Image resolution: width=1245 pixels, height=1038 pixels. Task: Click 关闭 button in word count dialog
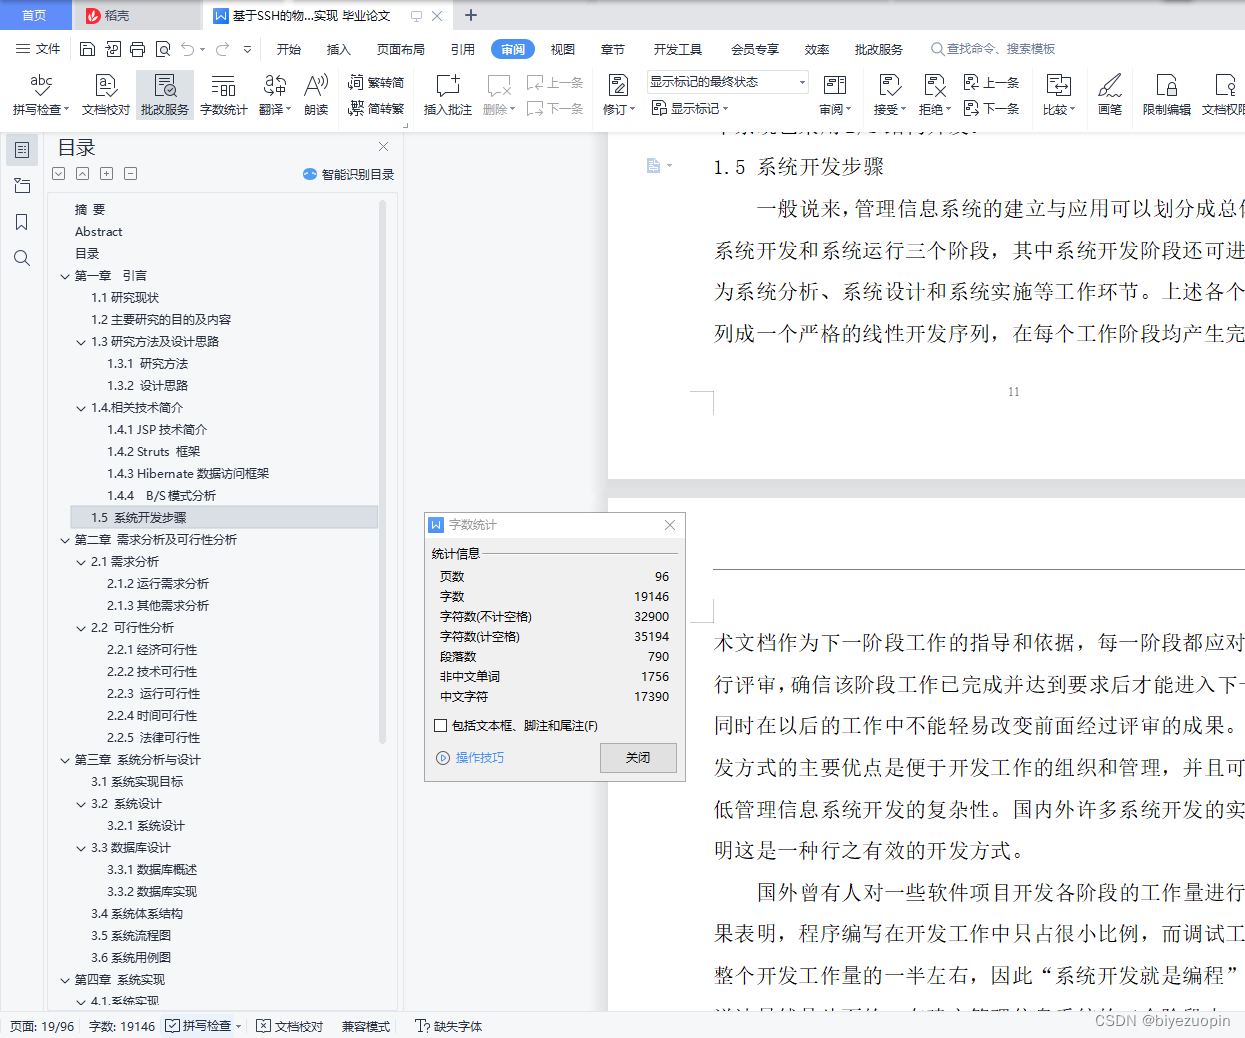click(x=638, y=758)
